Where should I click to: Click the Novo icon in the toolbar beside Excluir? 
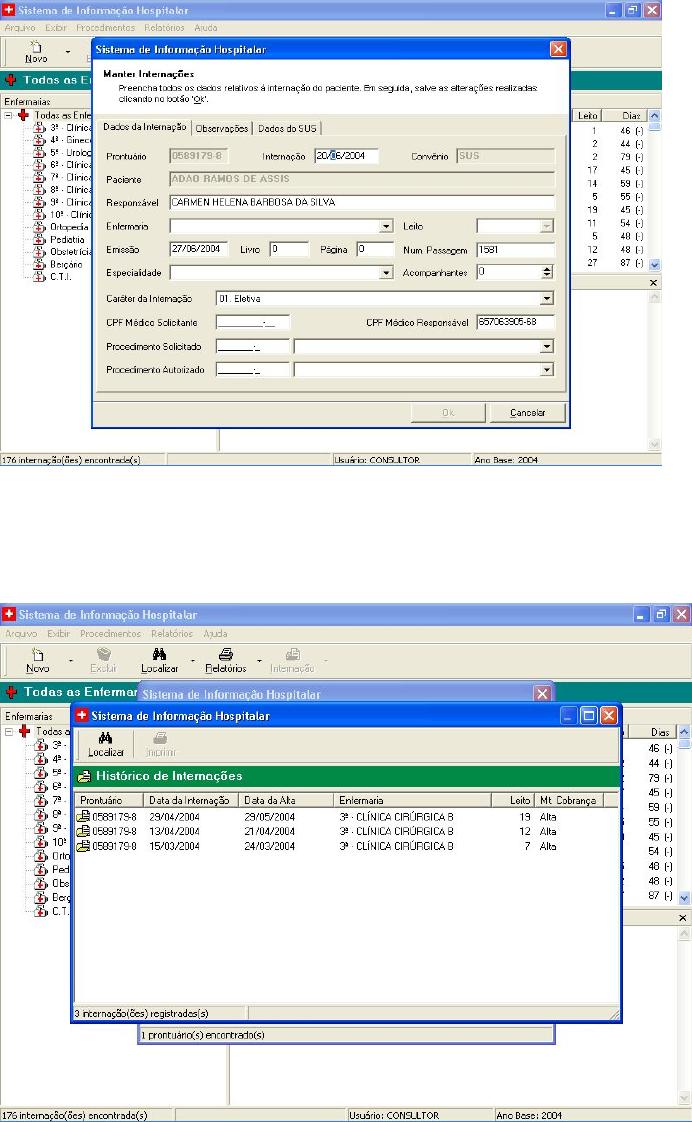(37, 654)
